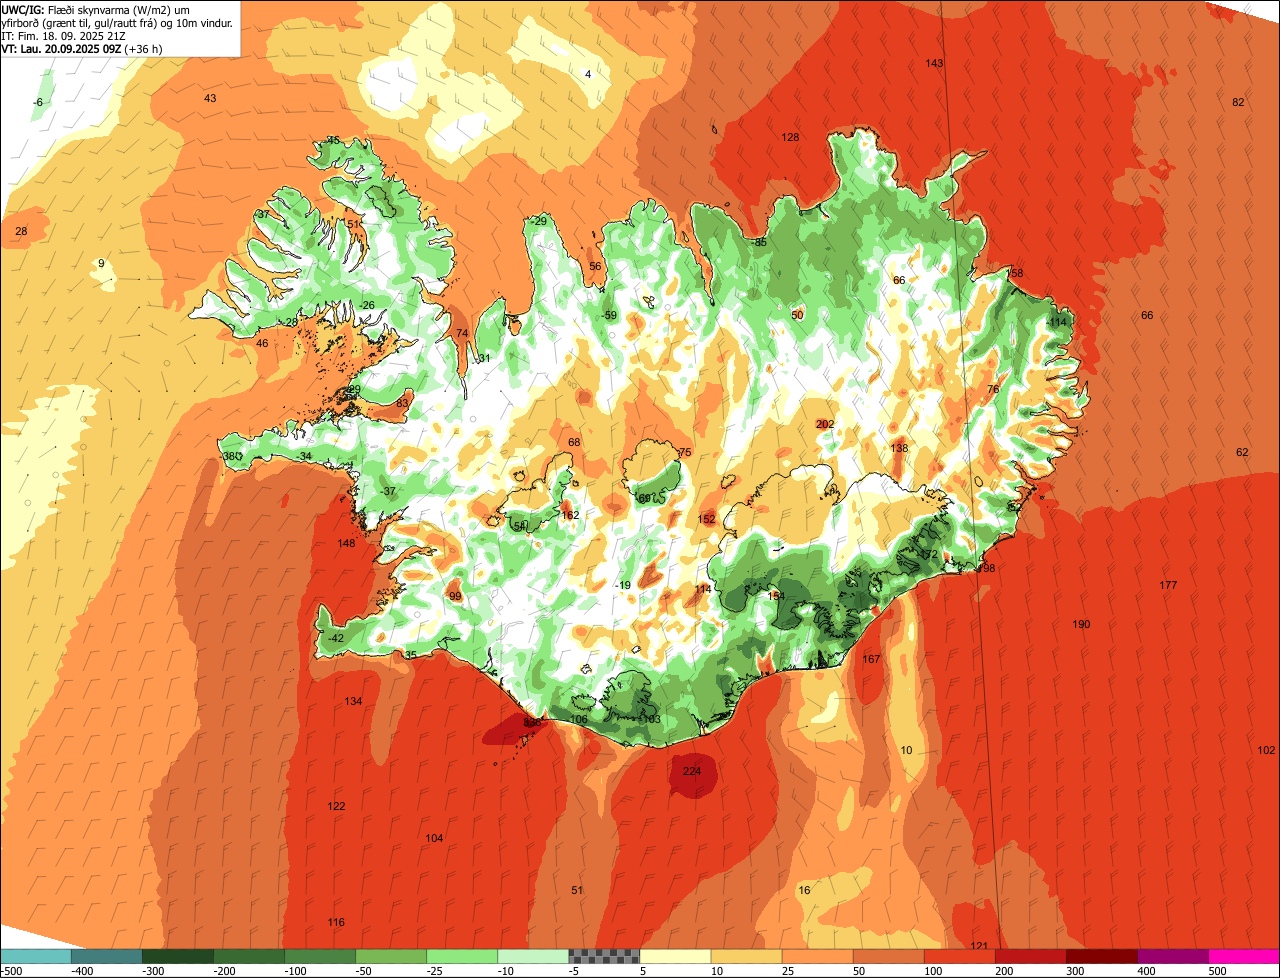This screenshot has width=1280, height=978.
Task: Select the map value 128 off the north coast
Action: 790,137
